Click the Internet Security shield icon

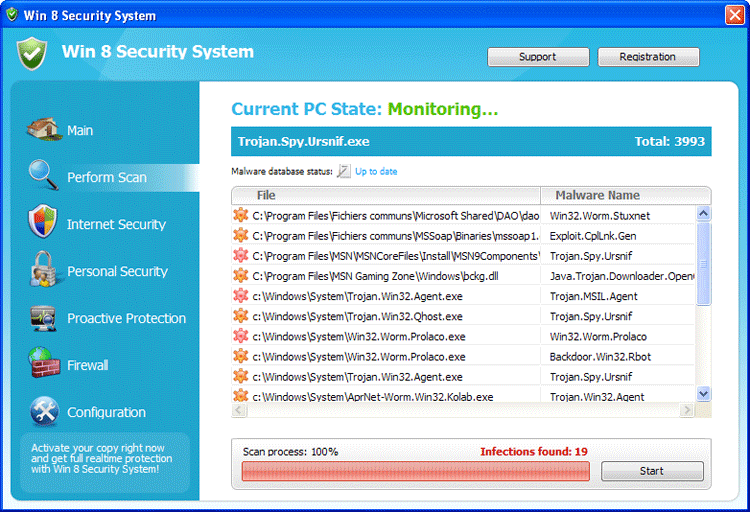pos(43,223)
